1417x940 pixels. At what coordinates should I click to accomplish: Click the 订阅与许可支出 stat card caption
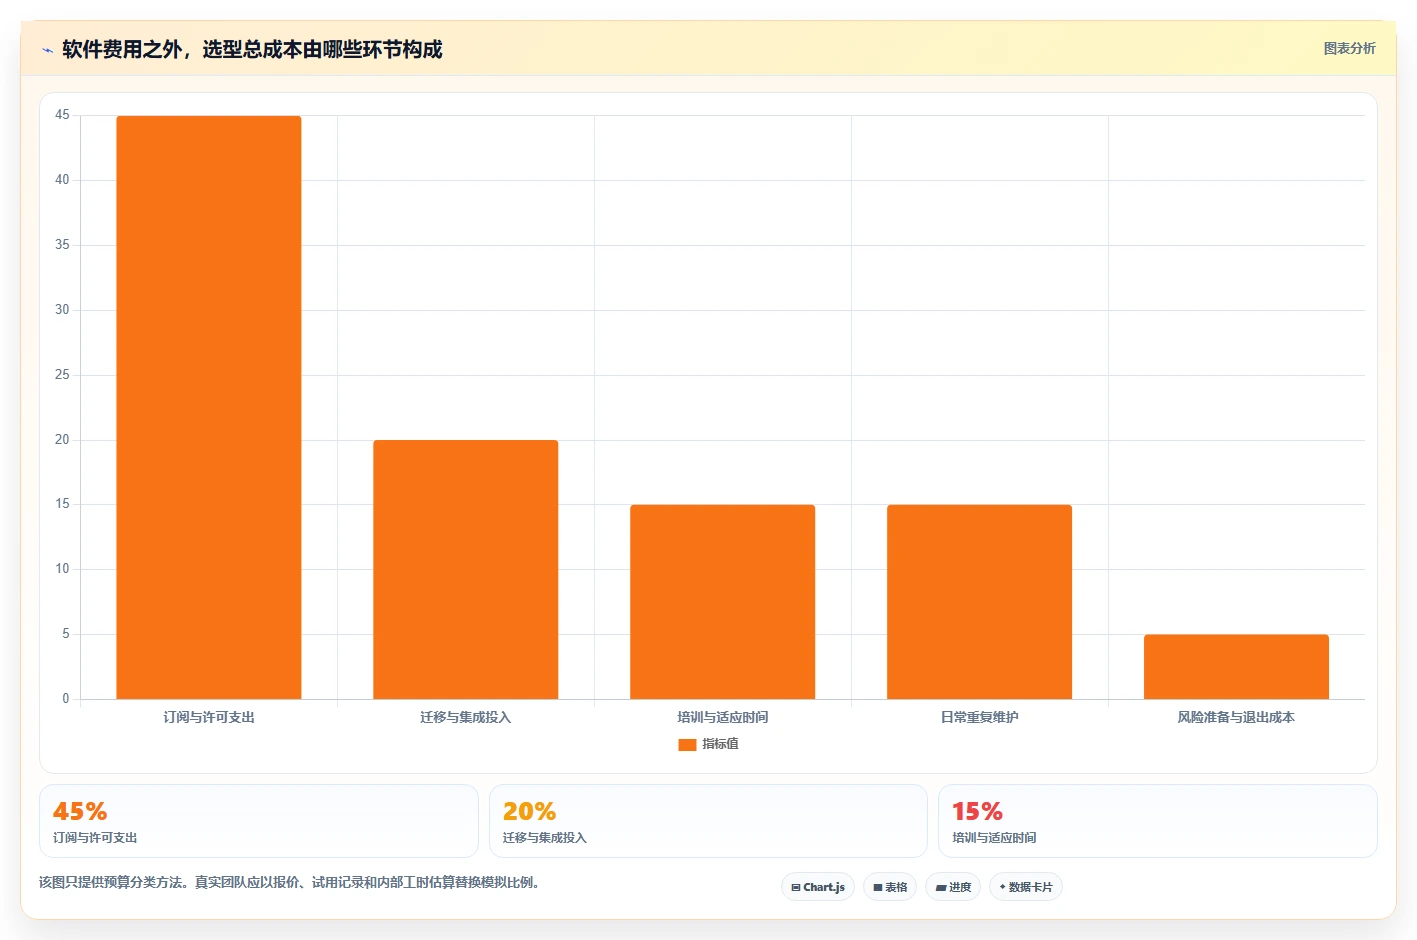95,838
